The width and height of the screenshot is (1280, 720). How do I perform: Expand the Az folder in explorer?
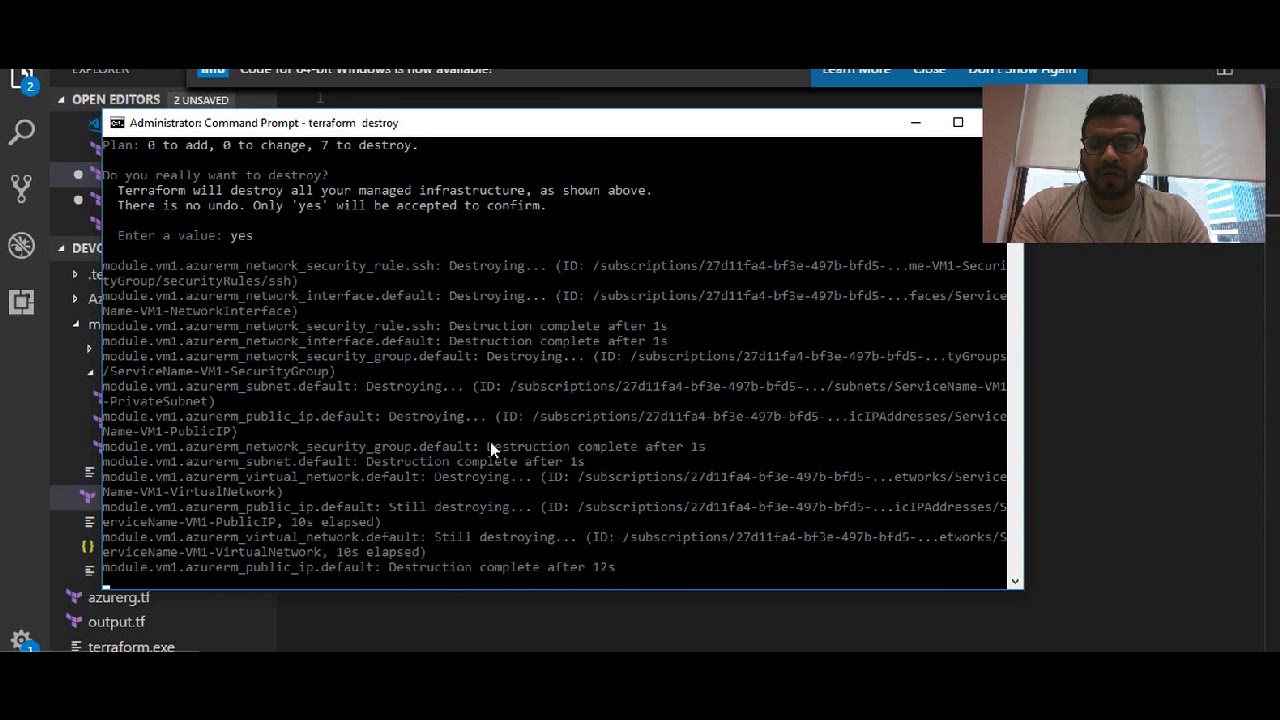(x=75, y=298)
